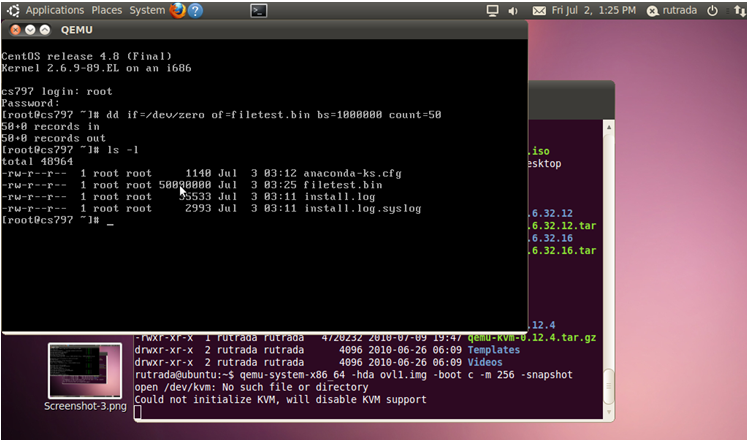Close the QEMU window

click(15, 30)
